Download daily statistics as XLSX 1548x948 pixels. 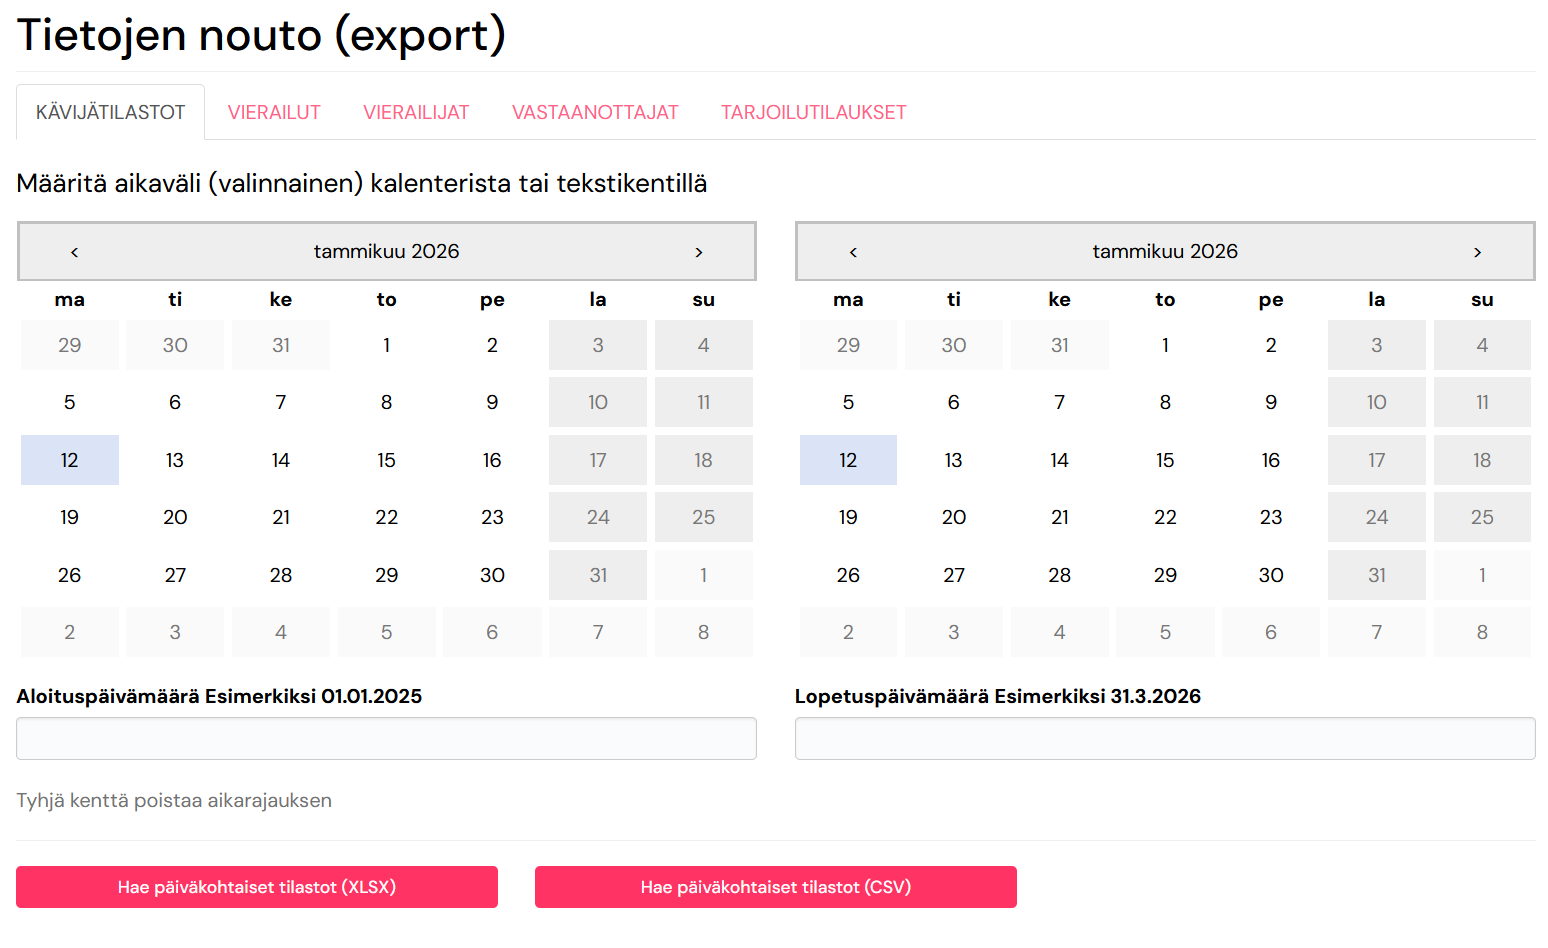click(x=257, y=887)
